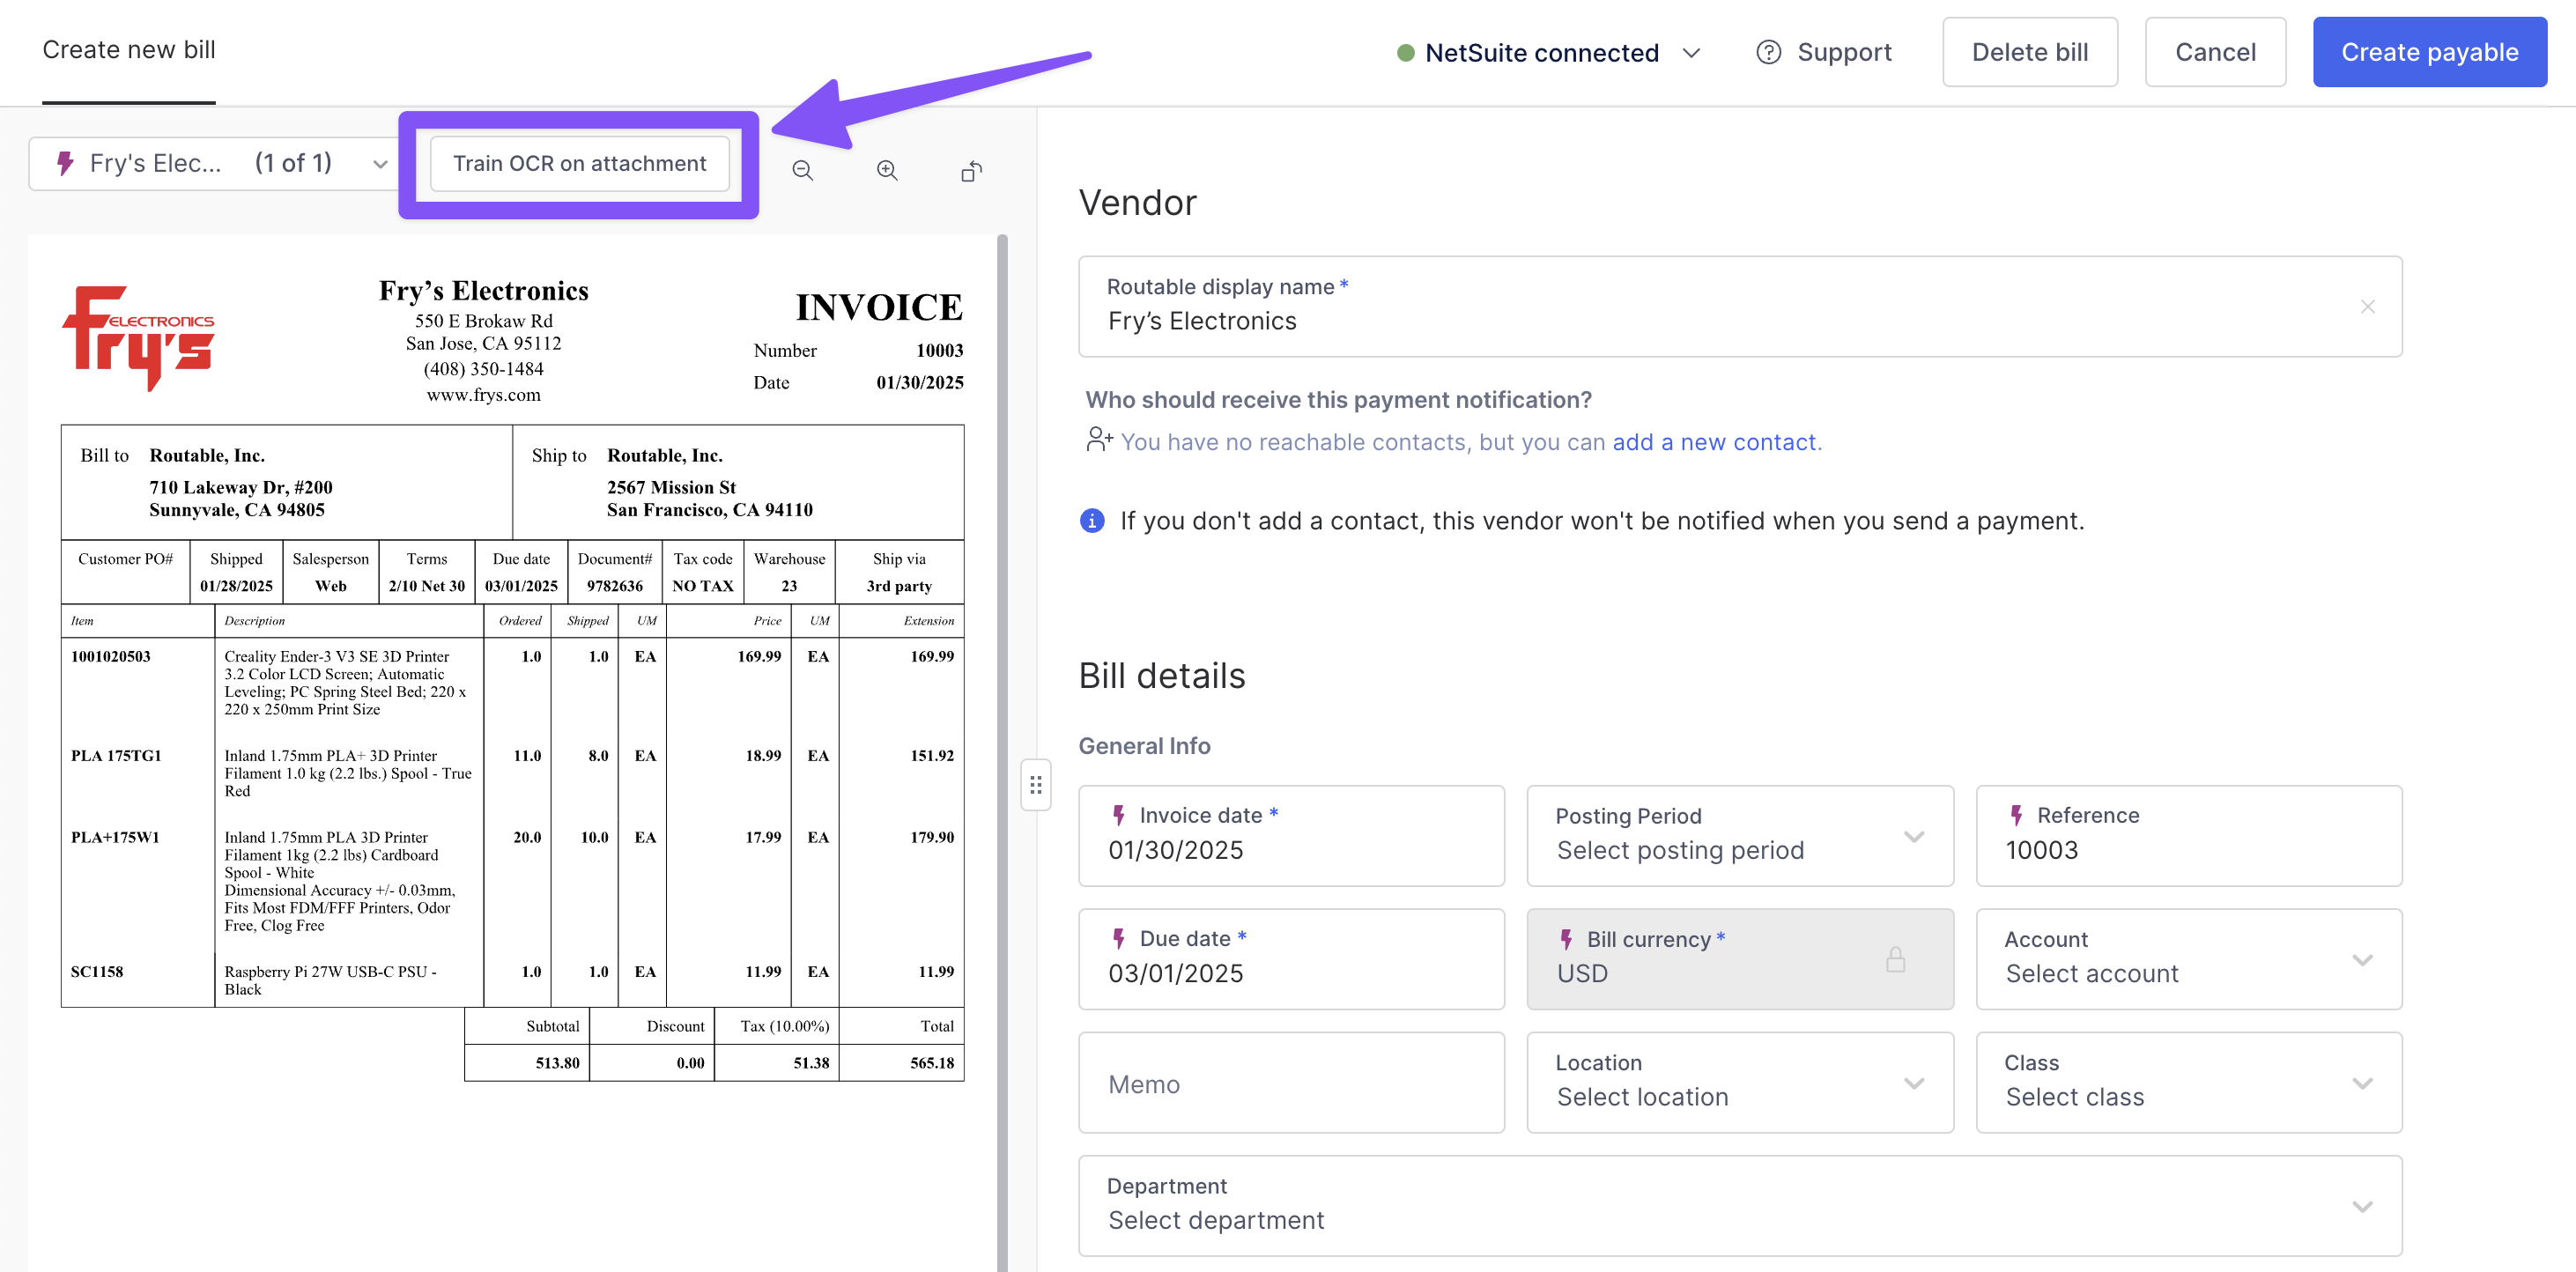Click Train OCR on attachment button

(579, 163)
